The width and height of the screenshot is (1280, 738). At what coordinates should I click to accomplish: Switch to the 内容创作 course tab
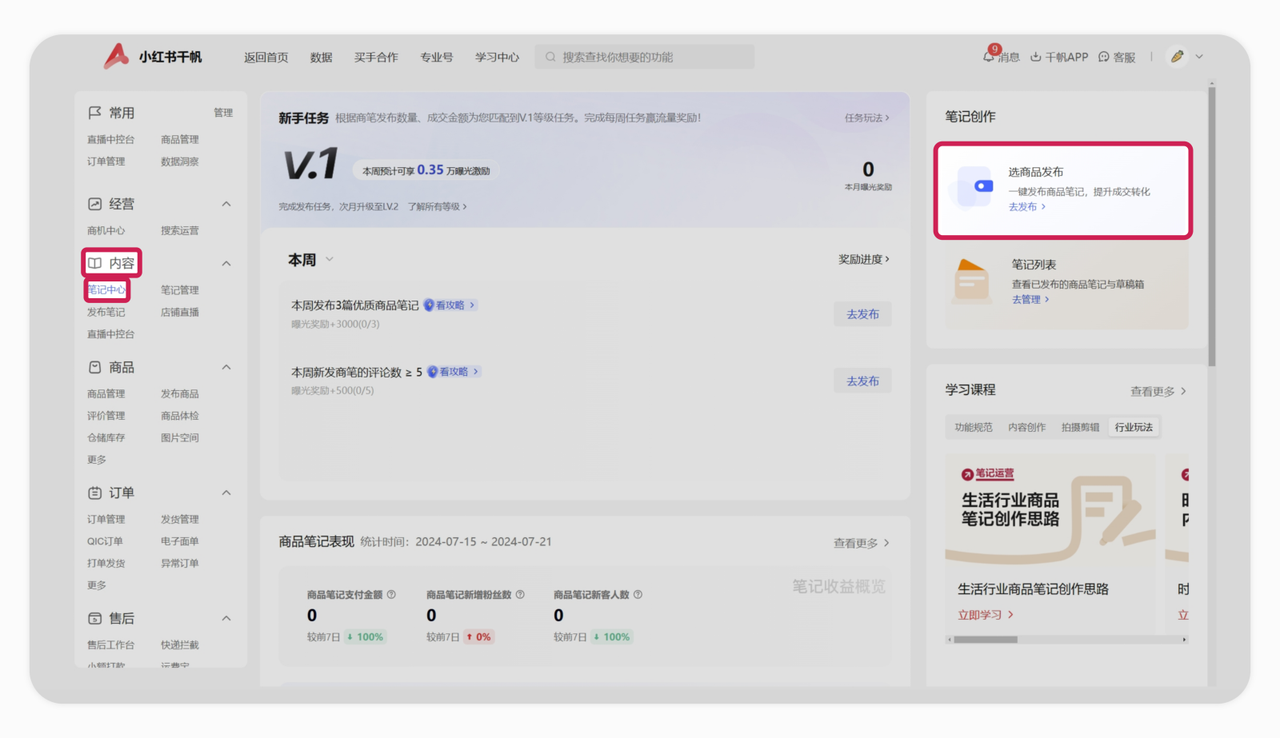pyautogui.click(x=1026, y=427)
